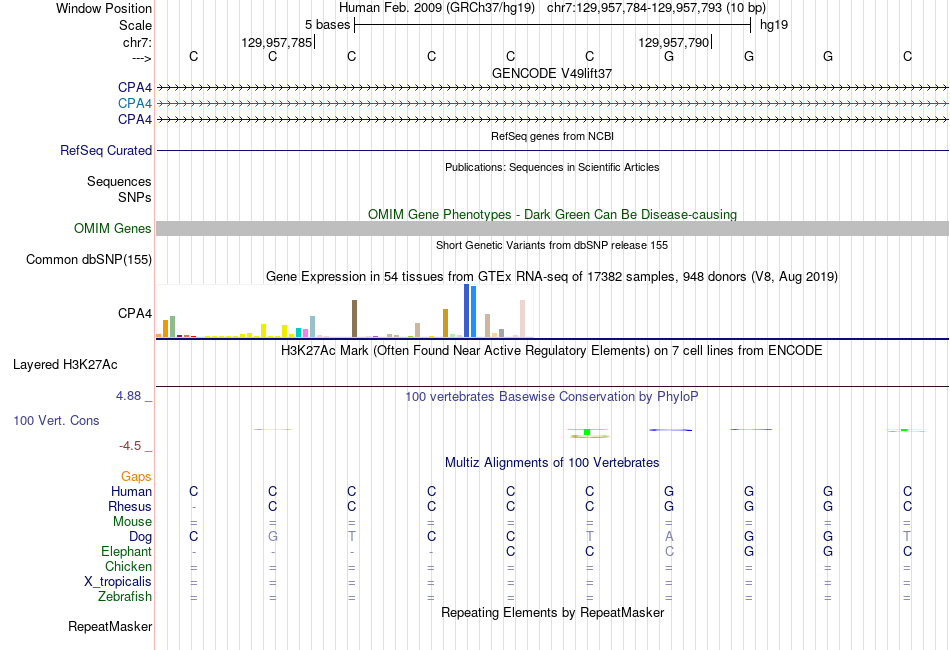The image size is (950, 650).
Task: Select the Elephant species label
Action: pos(126,551)
